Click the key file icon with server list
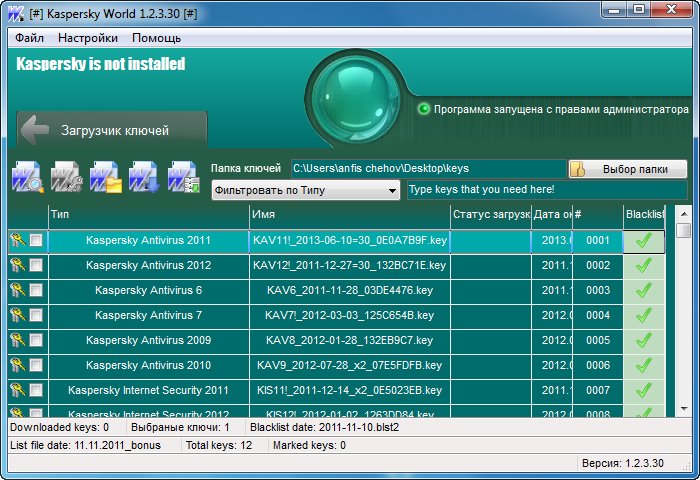Screen dimensions: 700x480 pos(184,177)
